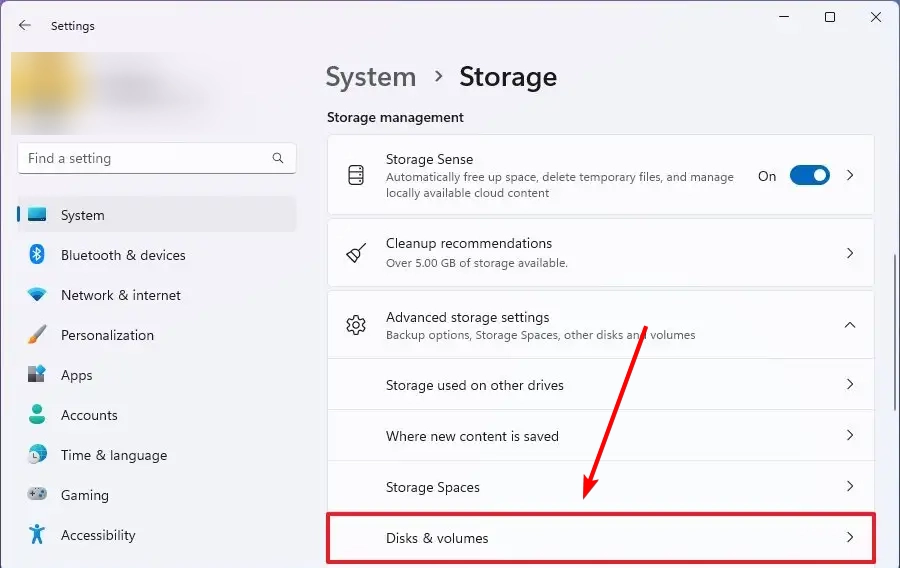Click the Bluetooth icon in sidebar
Viewport: 900px width, 568px height.
tap(37, 254)
